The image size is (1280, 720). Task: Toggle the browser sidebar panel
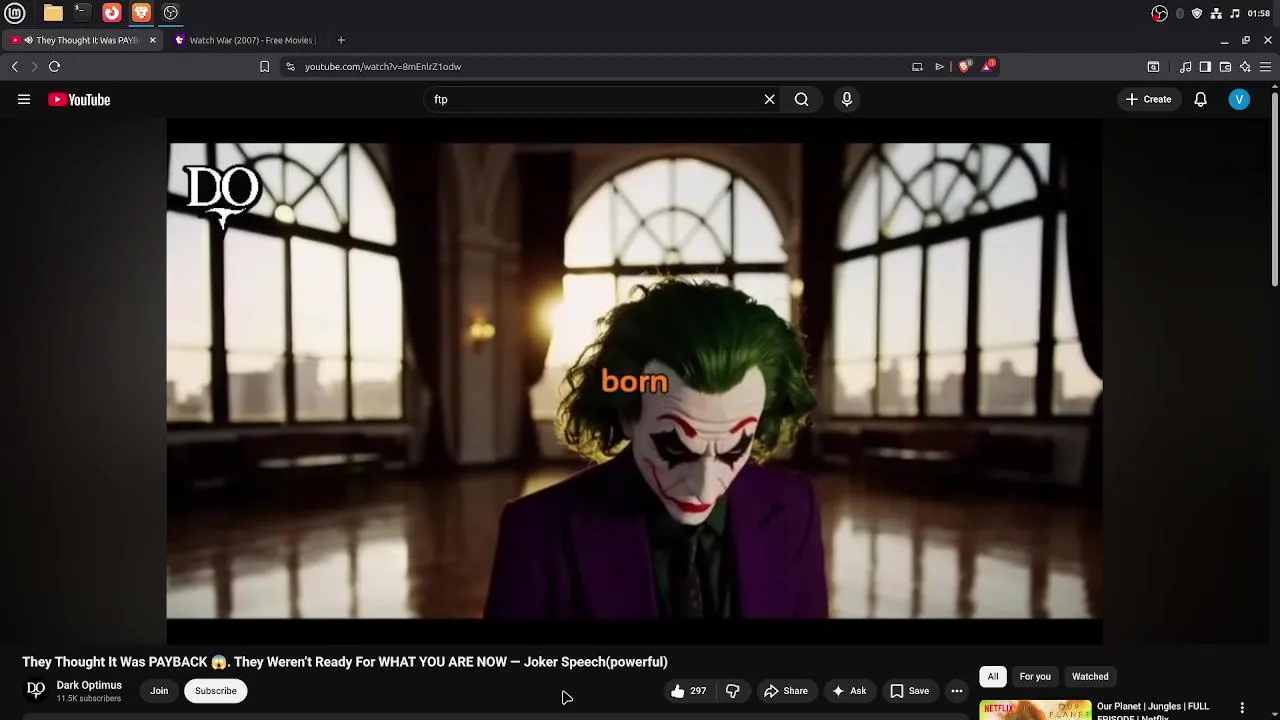[1205, 67]
